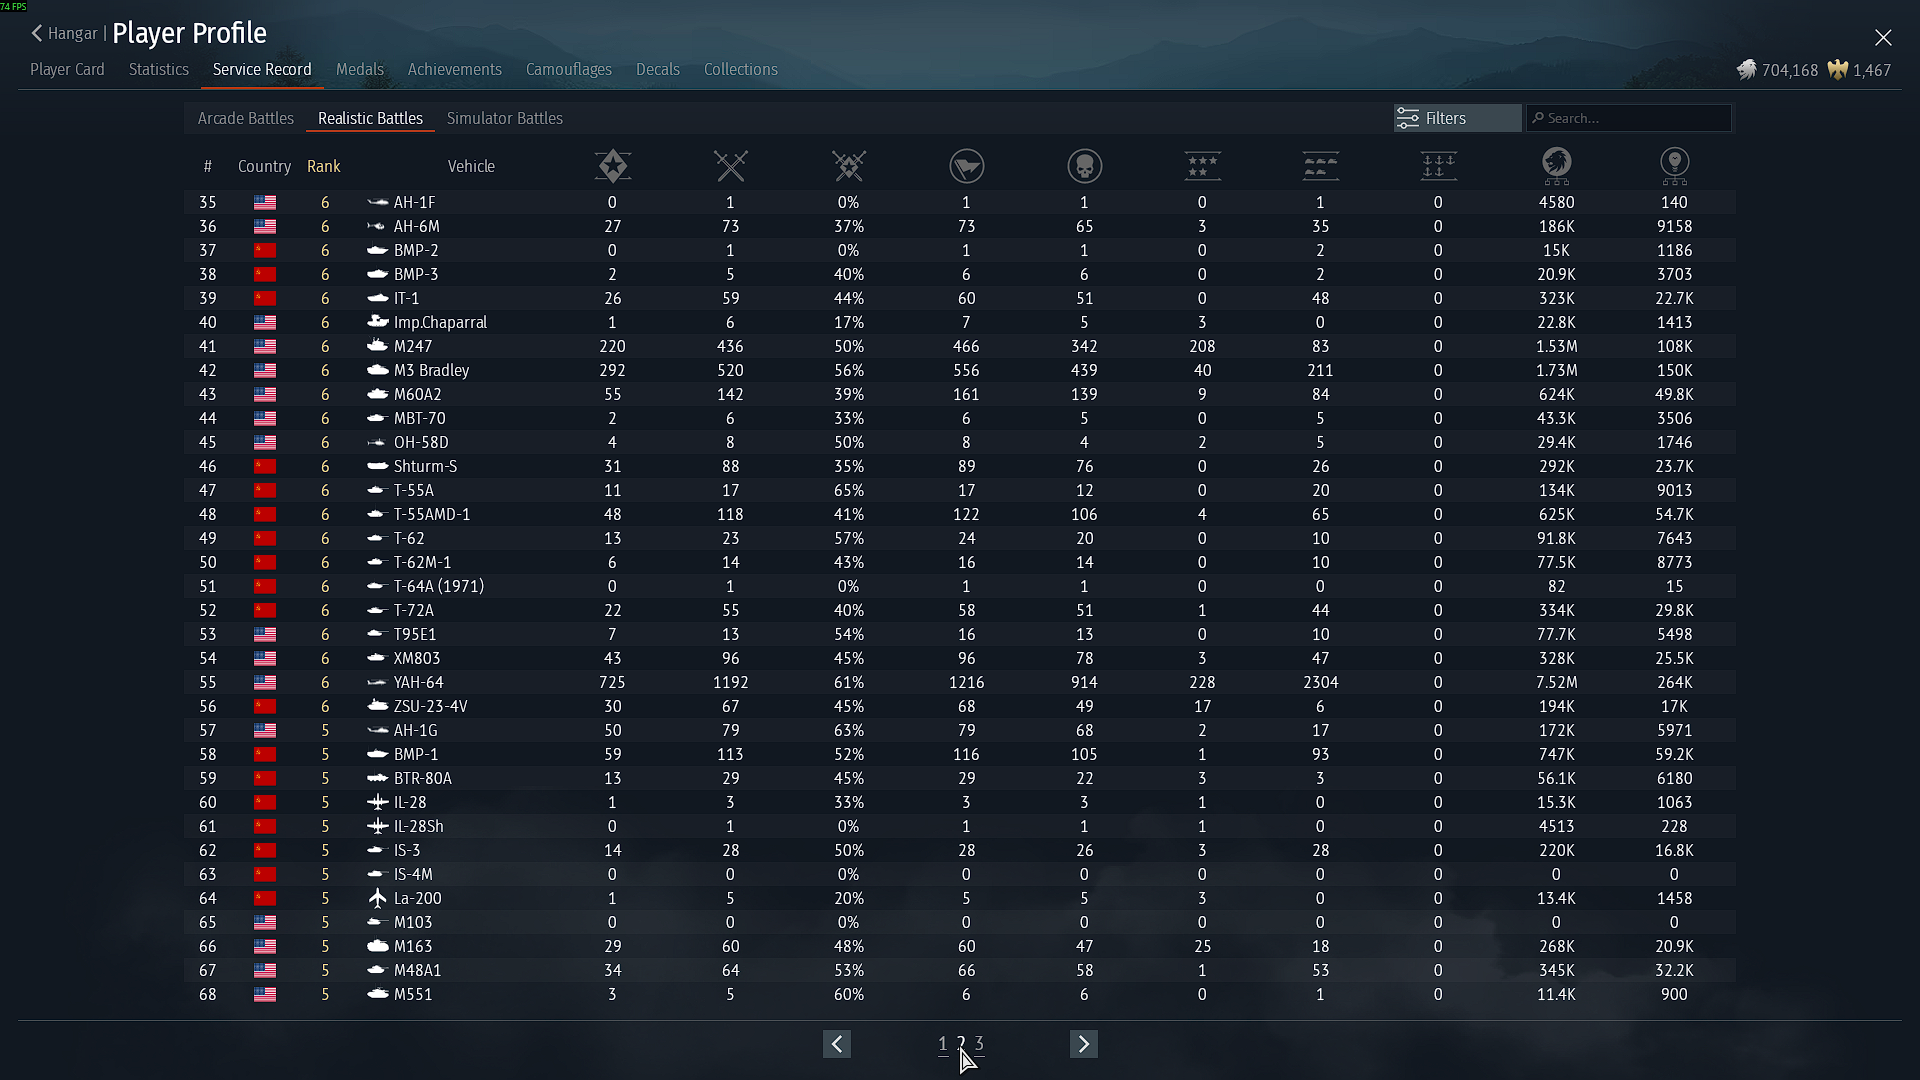
Task: Go to previous page arrow
Action: pyautogui.click(x=837, y=1044)
